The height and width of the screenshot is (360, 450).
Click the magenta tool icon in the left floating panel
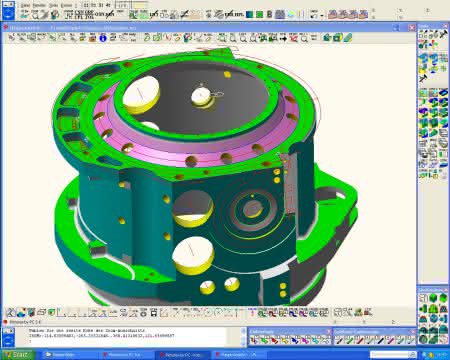[305, 340]
